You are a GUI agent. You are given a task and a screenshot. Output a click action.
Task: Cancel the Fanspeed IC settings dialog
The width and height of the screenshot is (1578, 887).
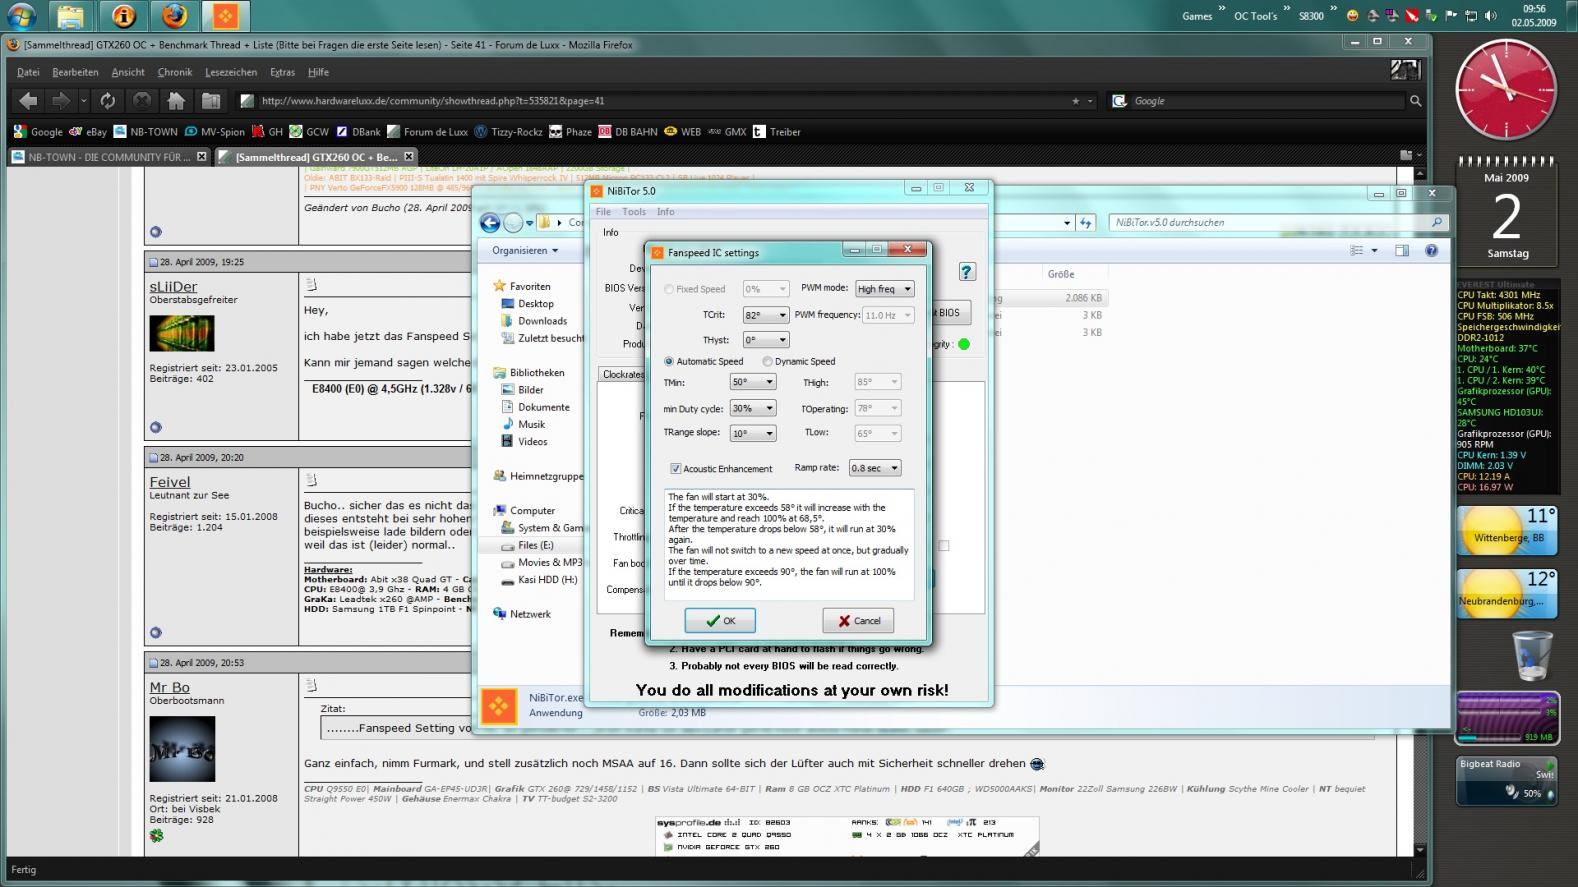tap(858, 620)
